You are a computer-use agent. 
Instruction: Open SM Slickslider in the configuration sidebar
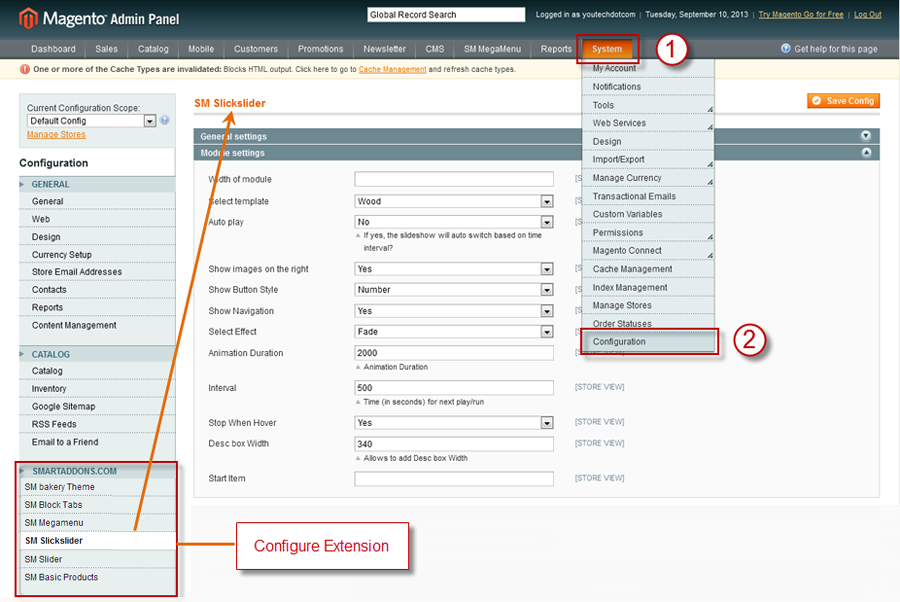coord(97,541)
